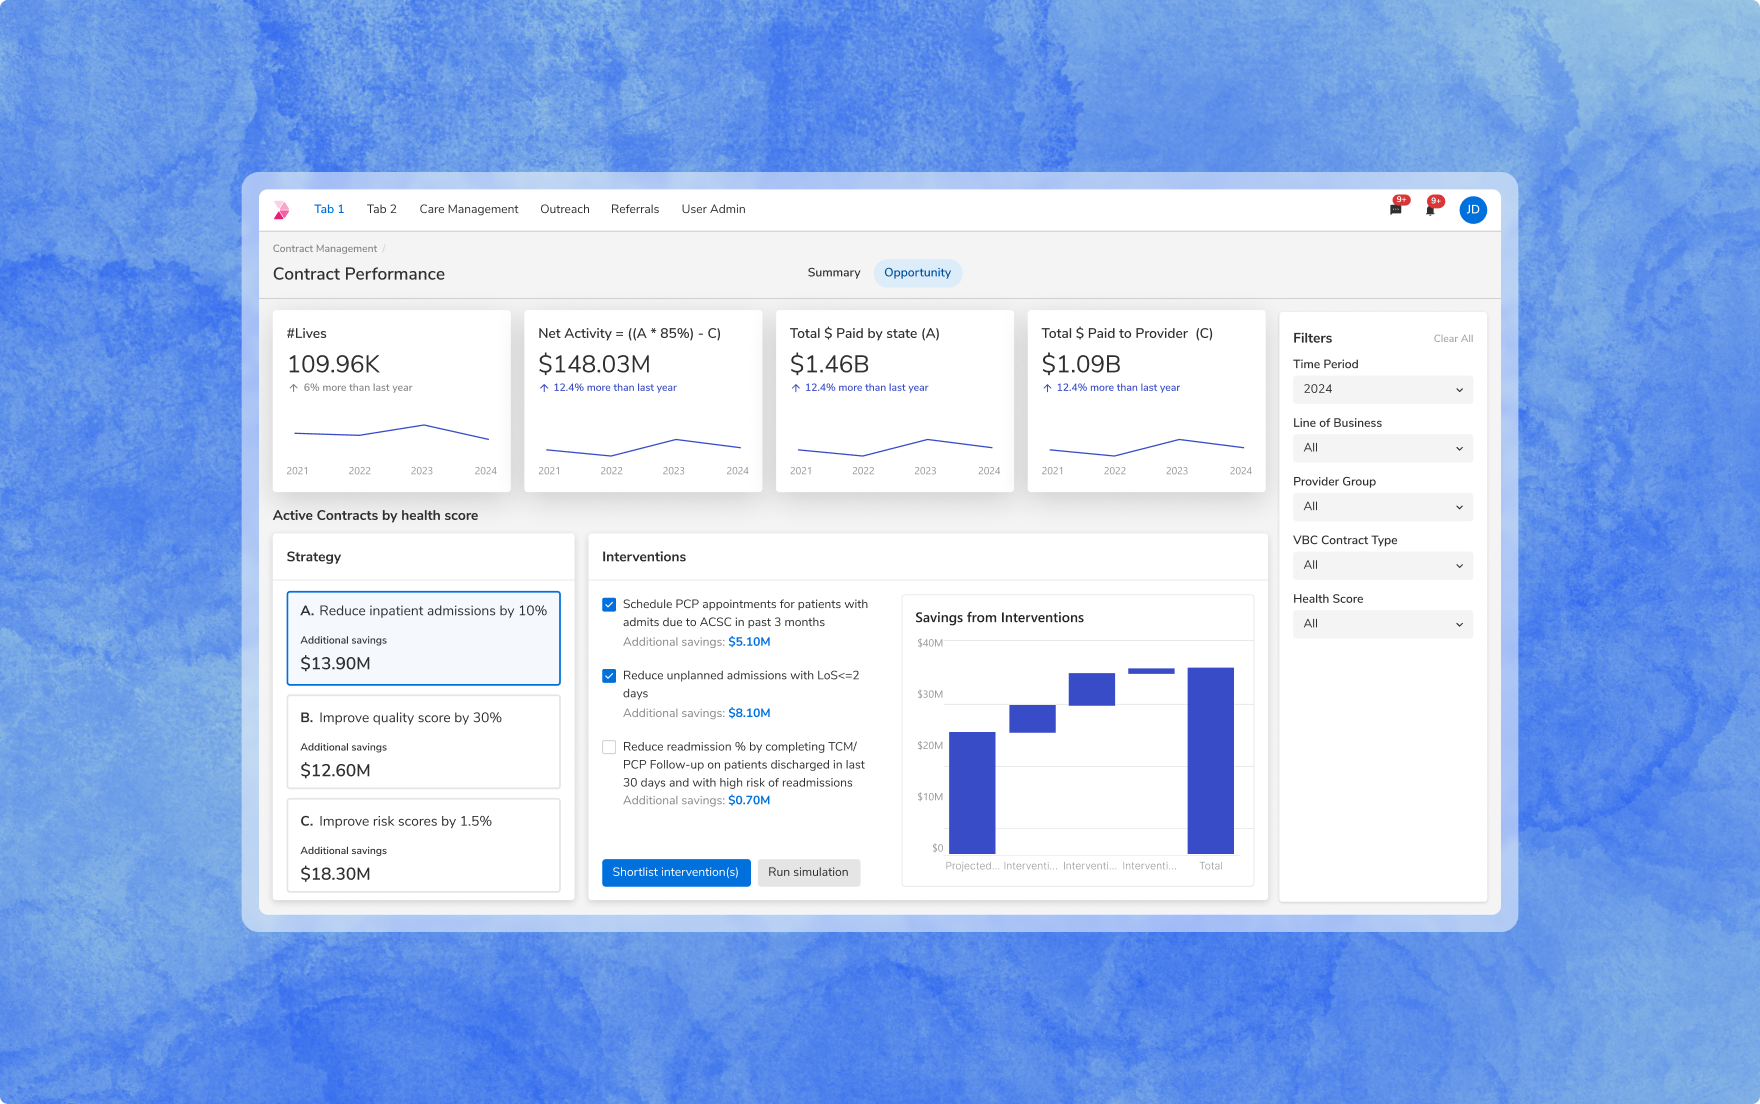Click the $12.60M strategy savings amount
The height and width of the screenshot is (1104, 1760).
(x=335, y=771)
